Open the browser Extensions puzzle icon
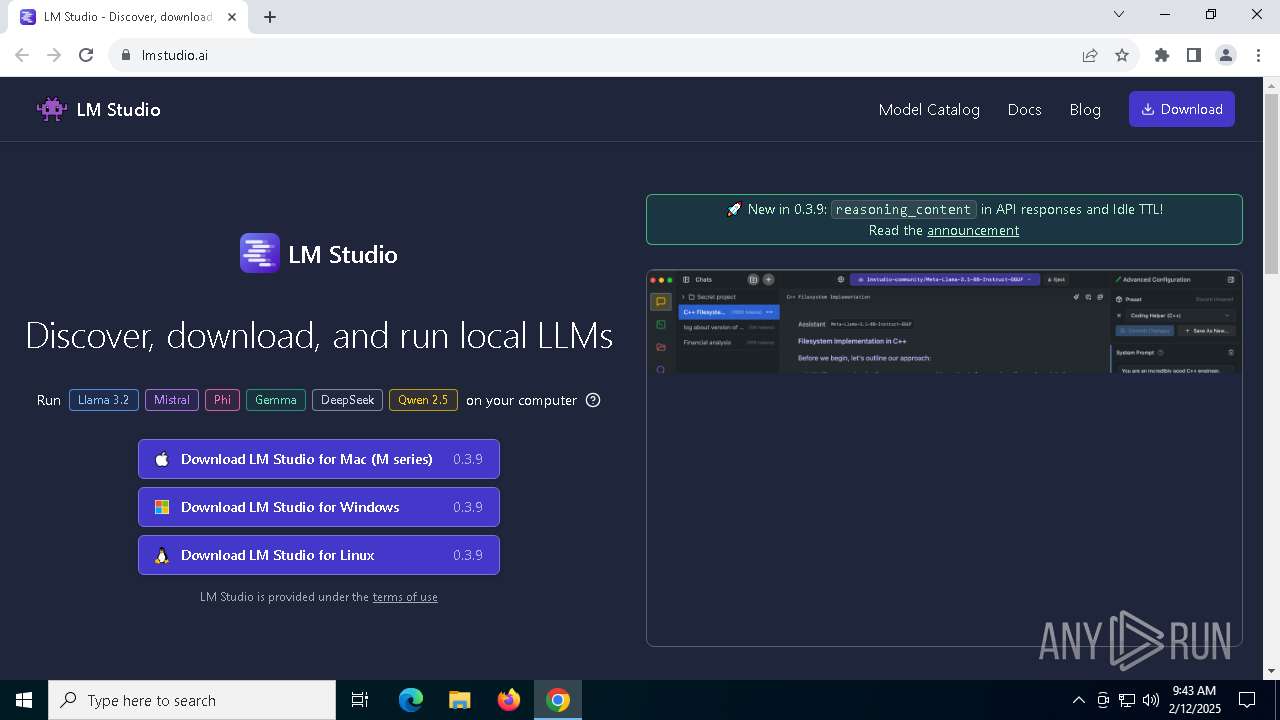The image size is (1280, 720). coord(1162,55)
